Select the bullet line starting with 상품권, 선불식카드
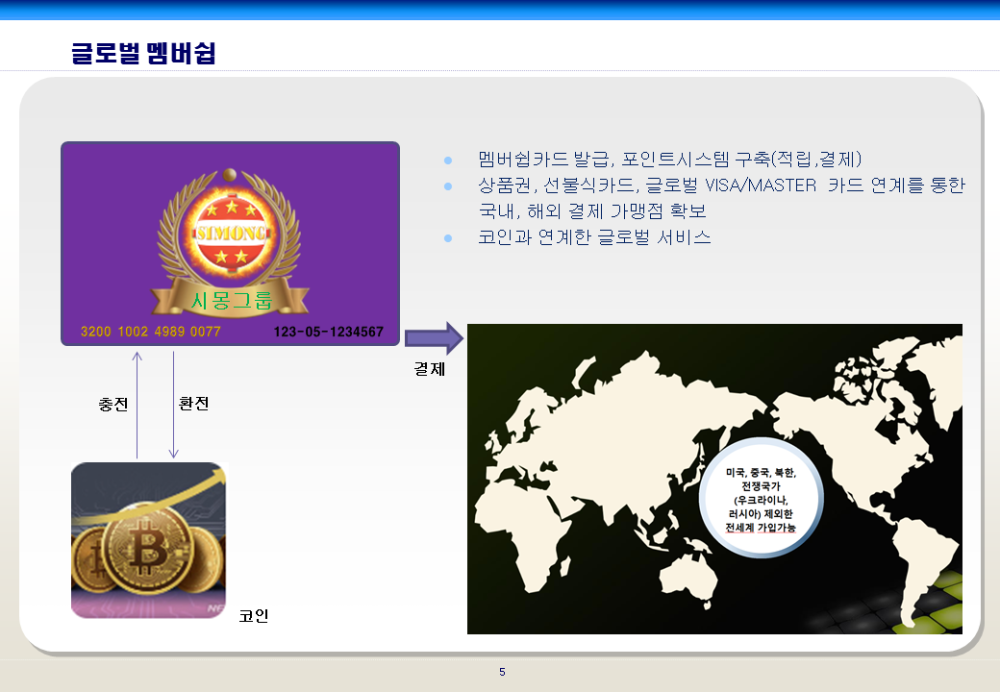1000x692 pixels. (x=720, y=186)
